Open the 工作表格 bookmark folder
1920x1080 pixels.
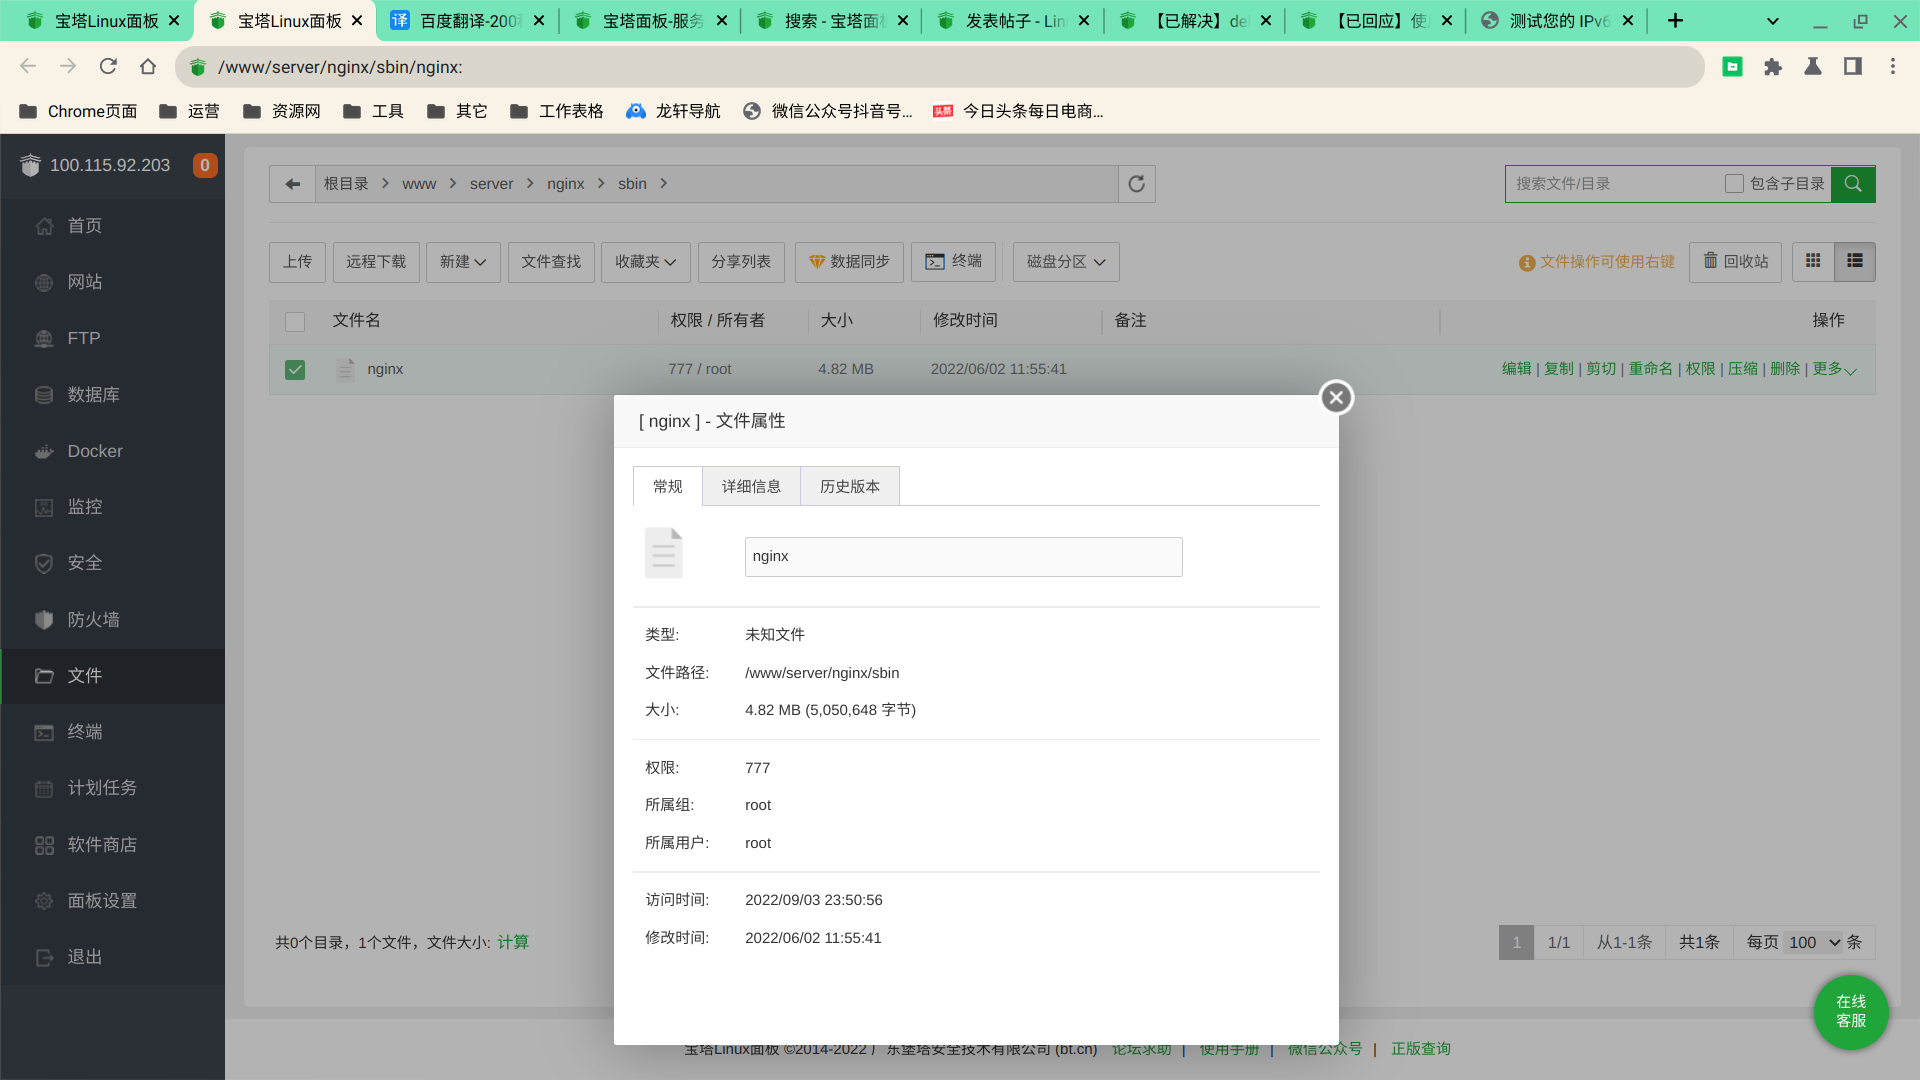pyautogui.click(x=557, y=111)
